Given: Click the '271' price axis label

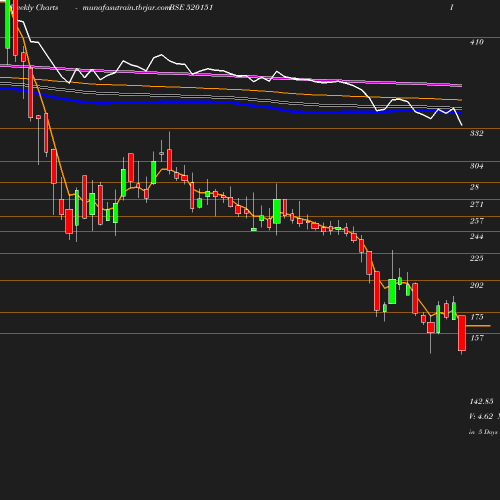Looking at the screenshot, I should pos(477,204).
